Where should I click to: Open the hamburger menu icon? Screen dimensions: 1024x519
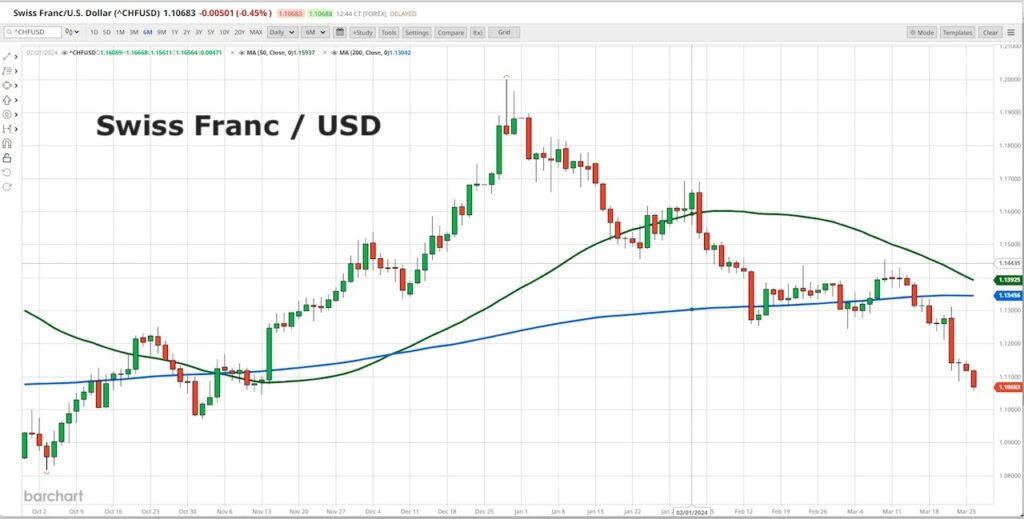point(1011,32)
